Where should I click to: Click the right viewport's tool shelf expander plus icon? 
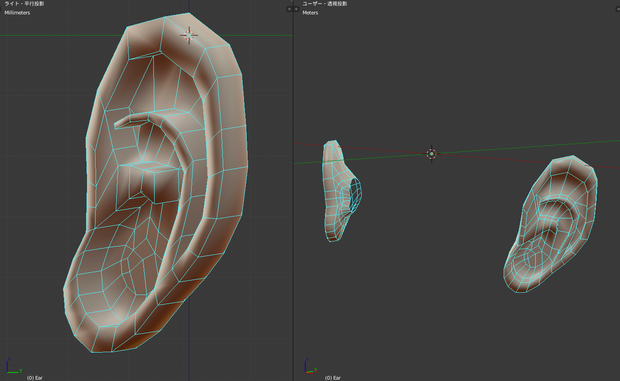[296, 9]
